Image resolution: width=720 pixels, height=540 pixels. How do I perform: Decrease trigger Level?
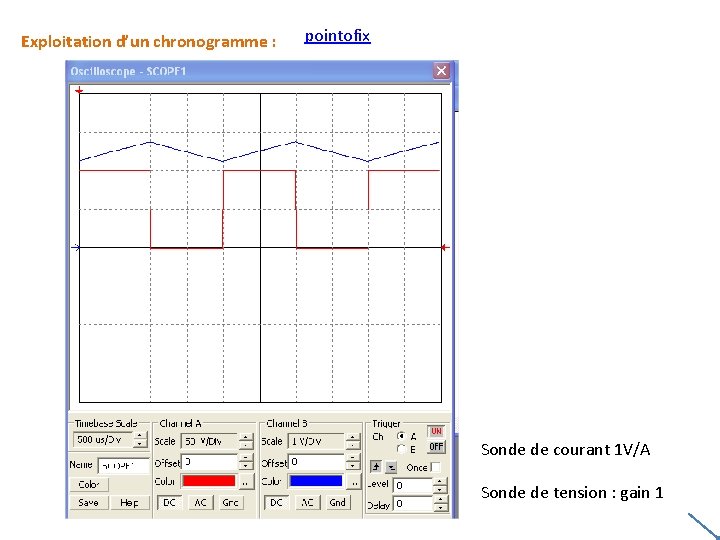440,489
